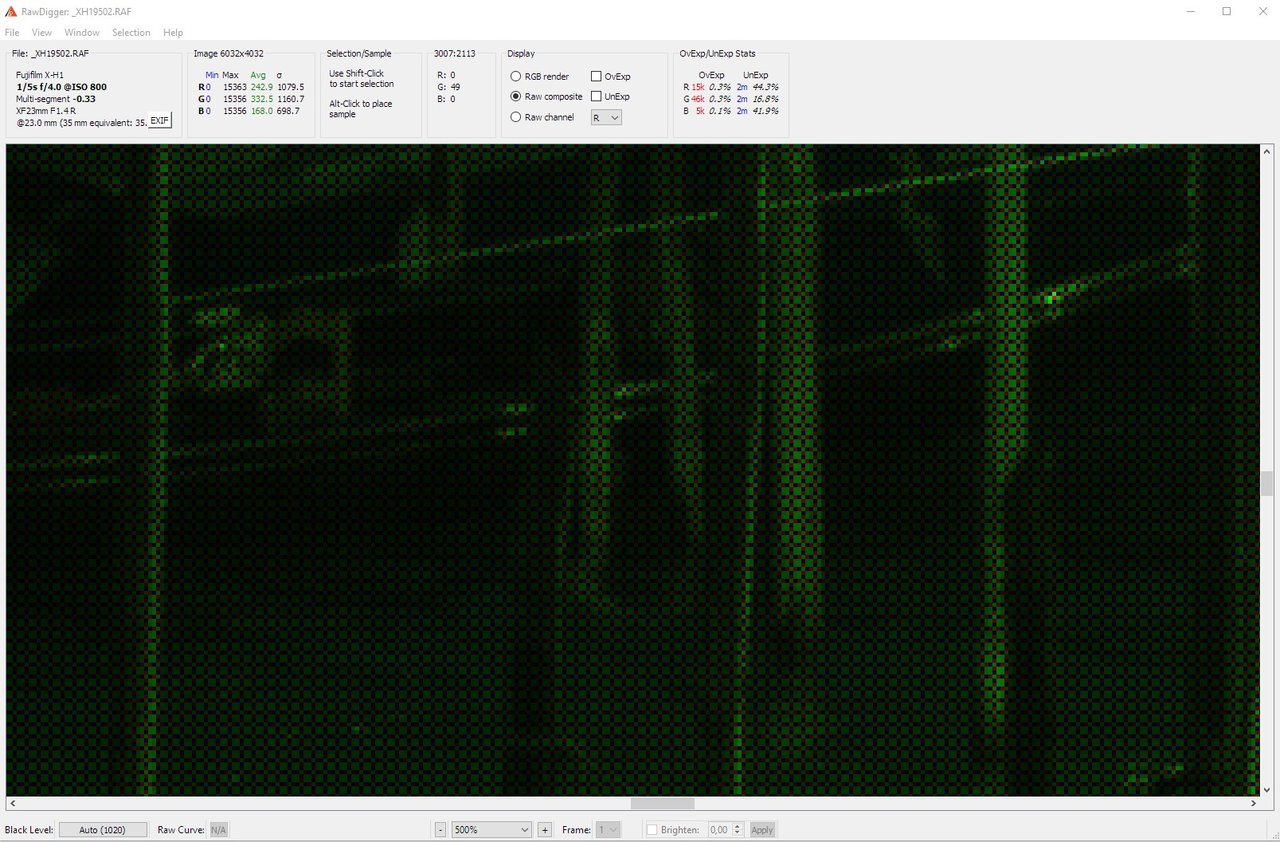This screenshot has height=842, width=1280.
Task: Click the G average value 332.5
Action: tap(261, 99)
